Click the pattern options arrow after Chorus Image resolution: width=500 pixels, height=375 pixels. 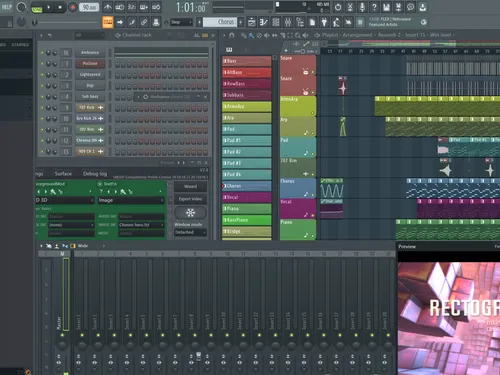[x=241, y=22]
